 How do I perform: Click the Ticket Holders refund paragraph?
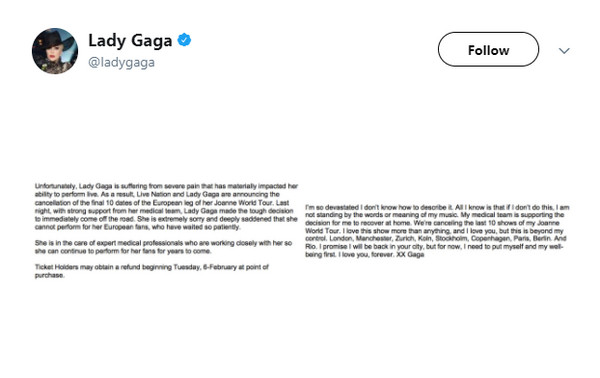pos(152,271)
